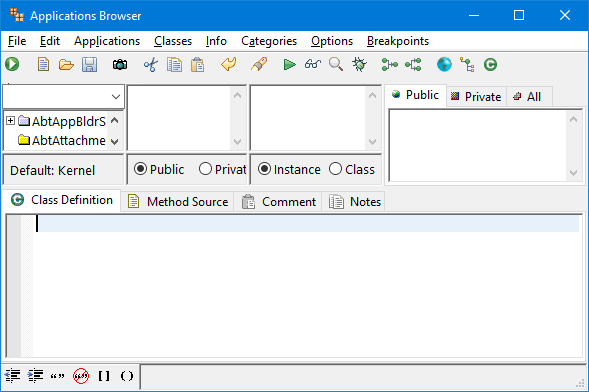
Task: Click the square brackets icon
Action: pos(104,375)
